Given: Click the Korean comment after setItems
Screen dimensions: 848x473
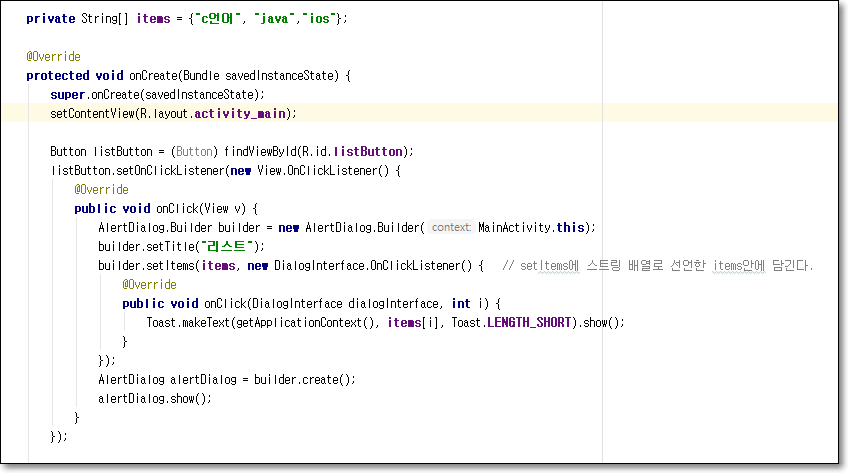Looking at the screenshot, I should (x=658, y=265).
